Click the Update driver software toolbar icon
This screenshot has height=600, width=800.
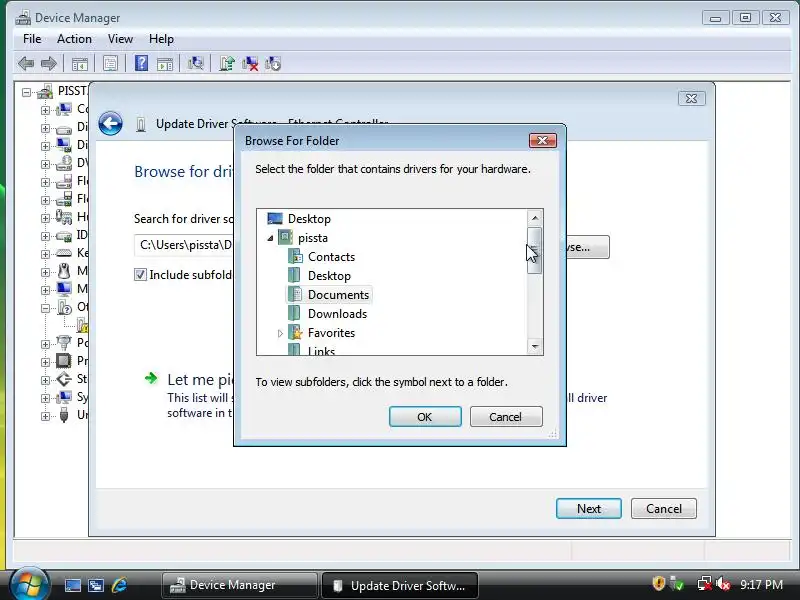[x=227, y=63]
